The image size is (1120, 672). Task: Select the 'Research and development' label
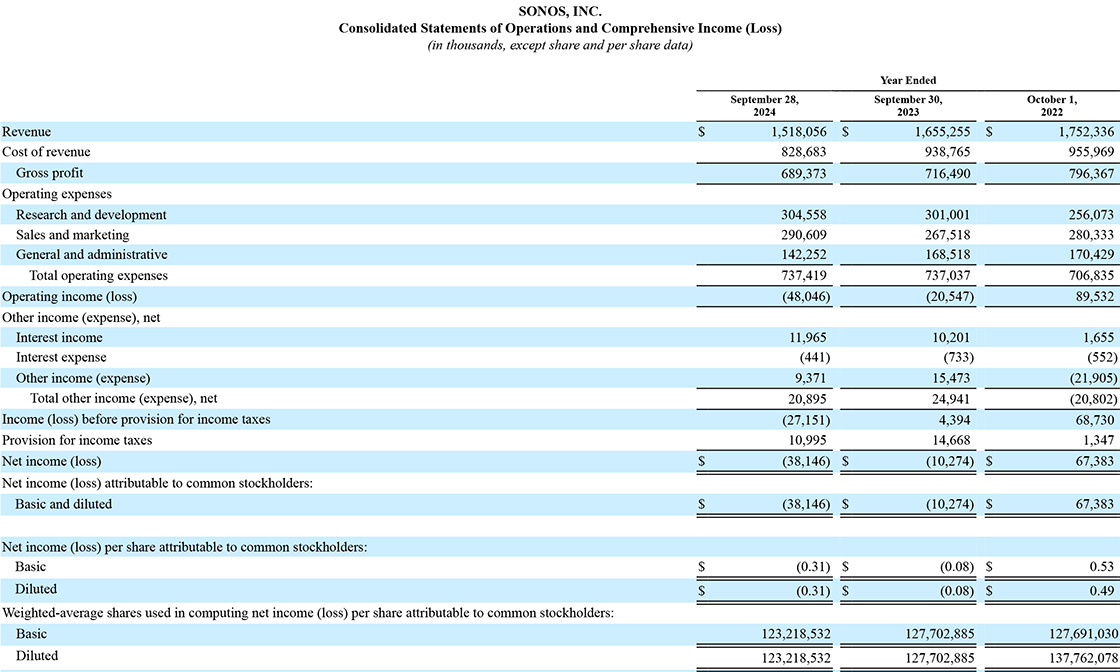tap(91, 215)
